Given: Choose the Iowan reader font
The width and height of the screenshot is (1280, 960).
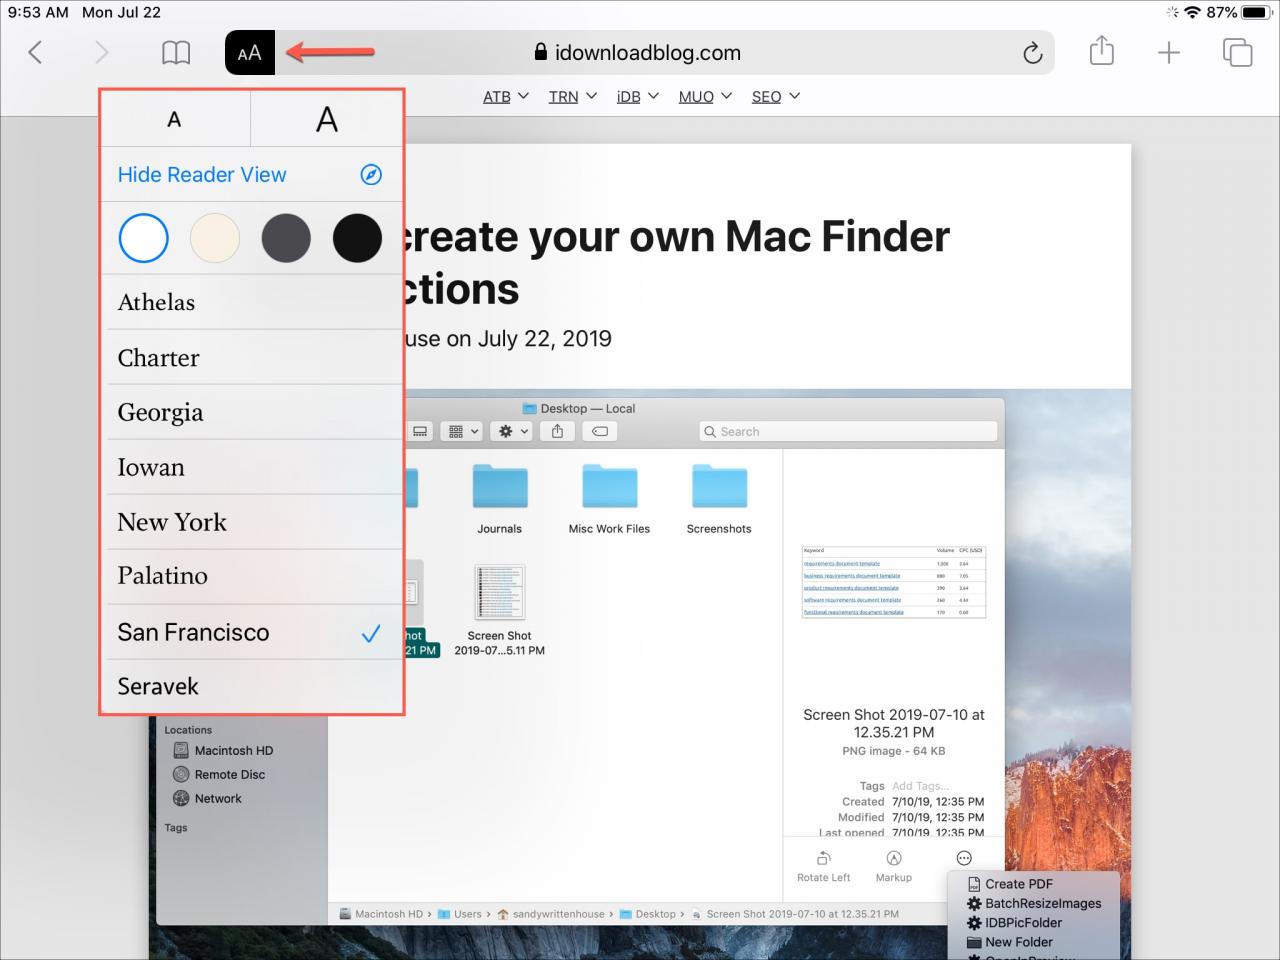Looking at the screenshot, I should [x=254, y=467].
